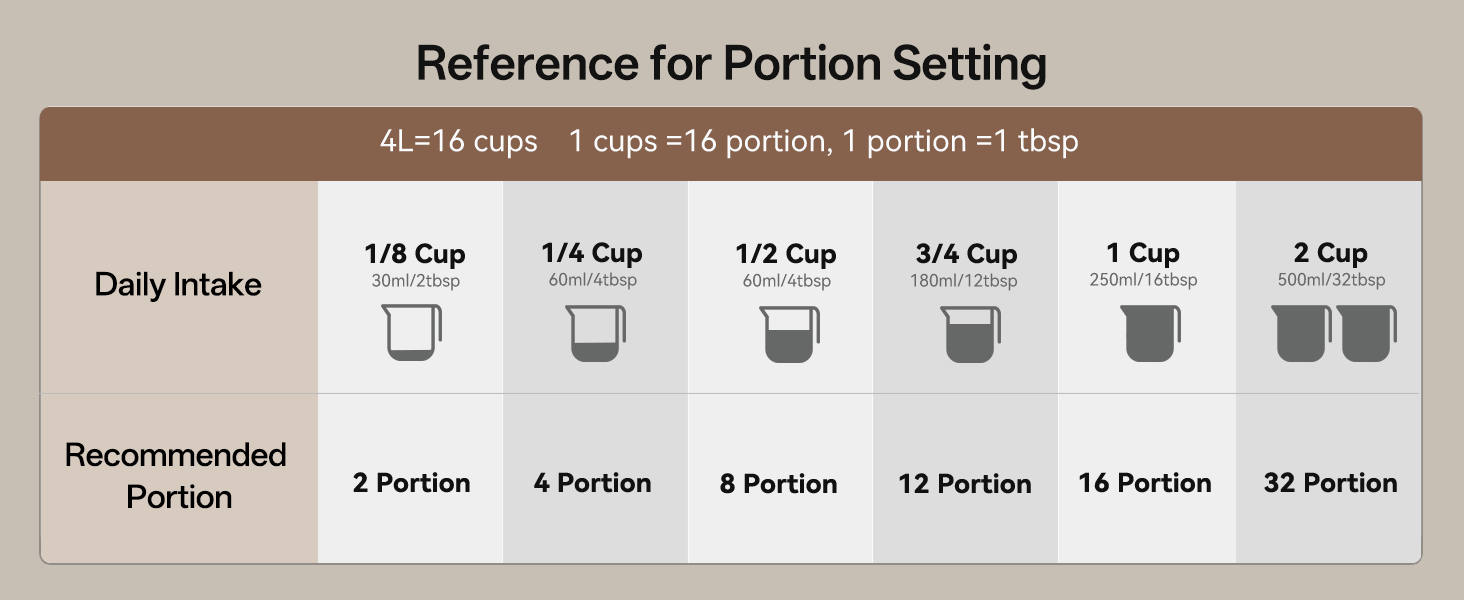Choose the "12 Portion" cell
1464x600 pixels.
[x=964, y=484]
